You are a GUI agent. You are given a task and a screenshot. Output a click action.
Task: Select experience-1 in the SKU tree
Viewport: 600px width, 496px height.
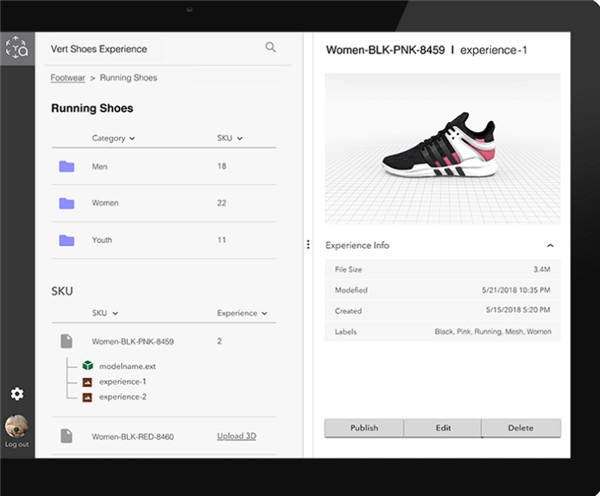(122, 381)
